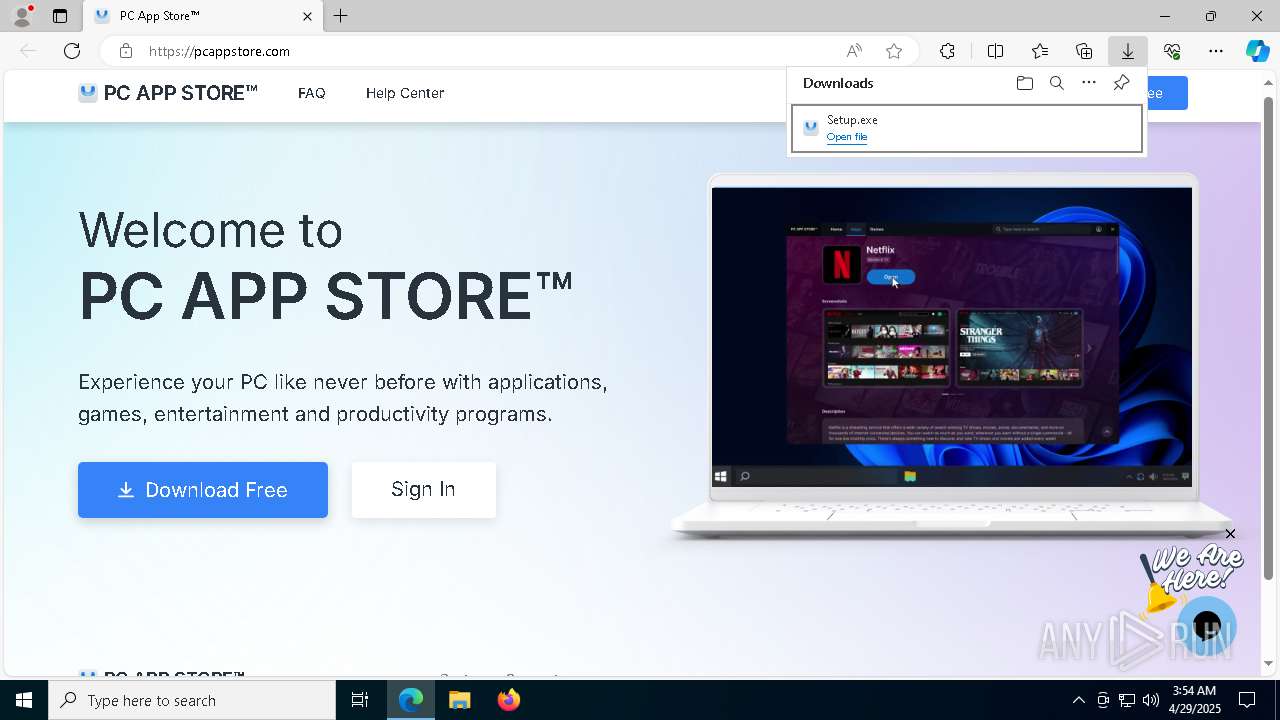Click Open file link for Setup.exe
1280x720 pixels.
point(847,137)
